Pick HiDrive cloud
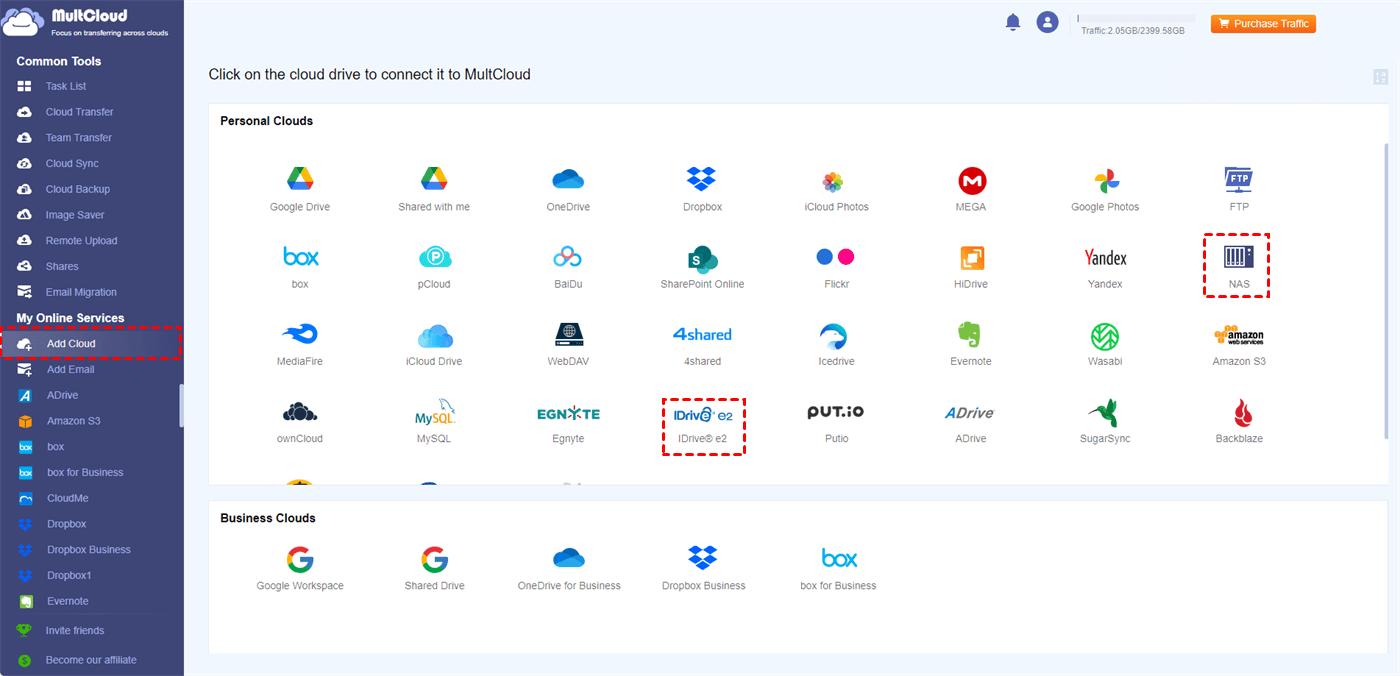The image size is (1400, 676). pos(972,258)
